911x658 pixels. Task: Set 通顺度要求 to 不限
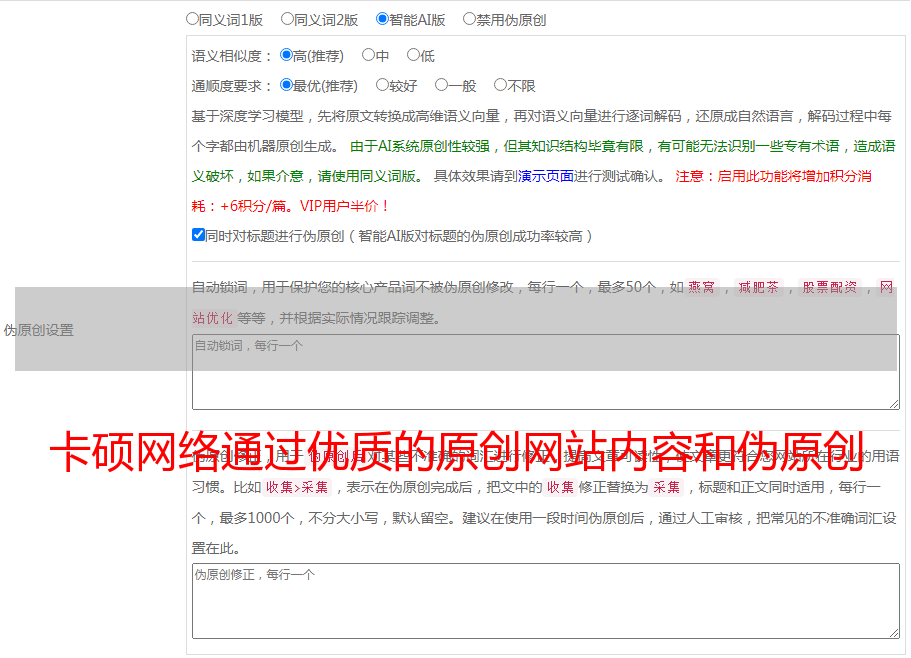500,85
